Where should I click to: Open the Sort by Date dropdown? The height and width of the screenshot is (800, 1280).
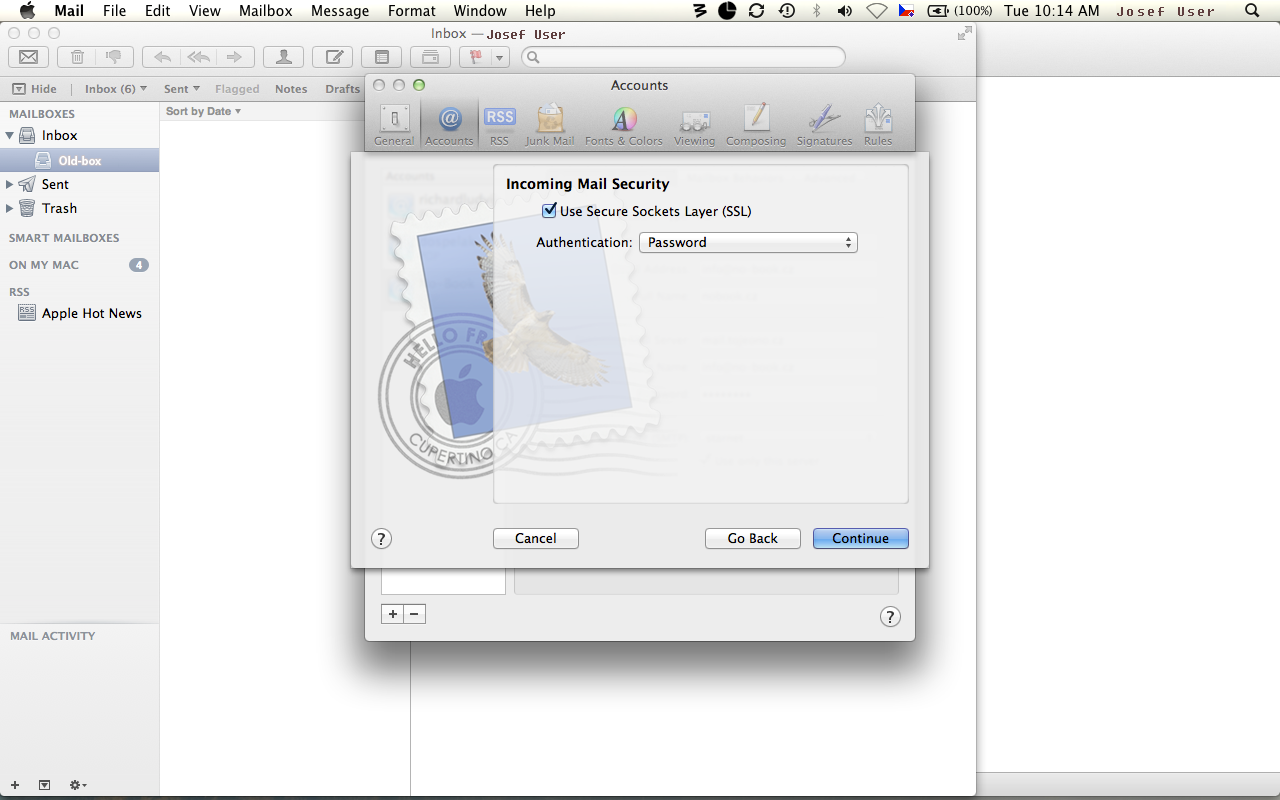click(x=203, y=111)
